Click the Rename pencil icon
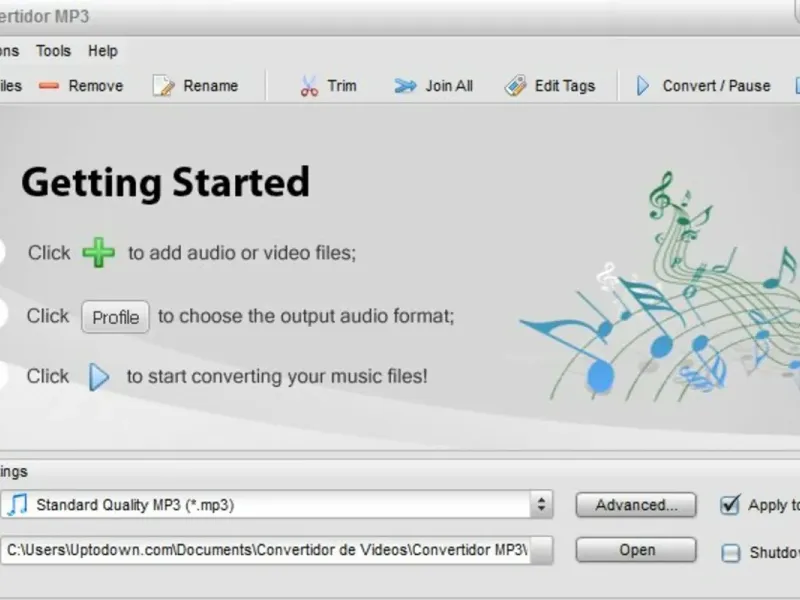 pyautogui.click(x=164, y=86)
